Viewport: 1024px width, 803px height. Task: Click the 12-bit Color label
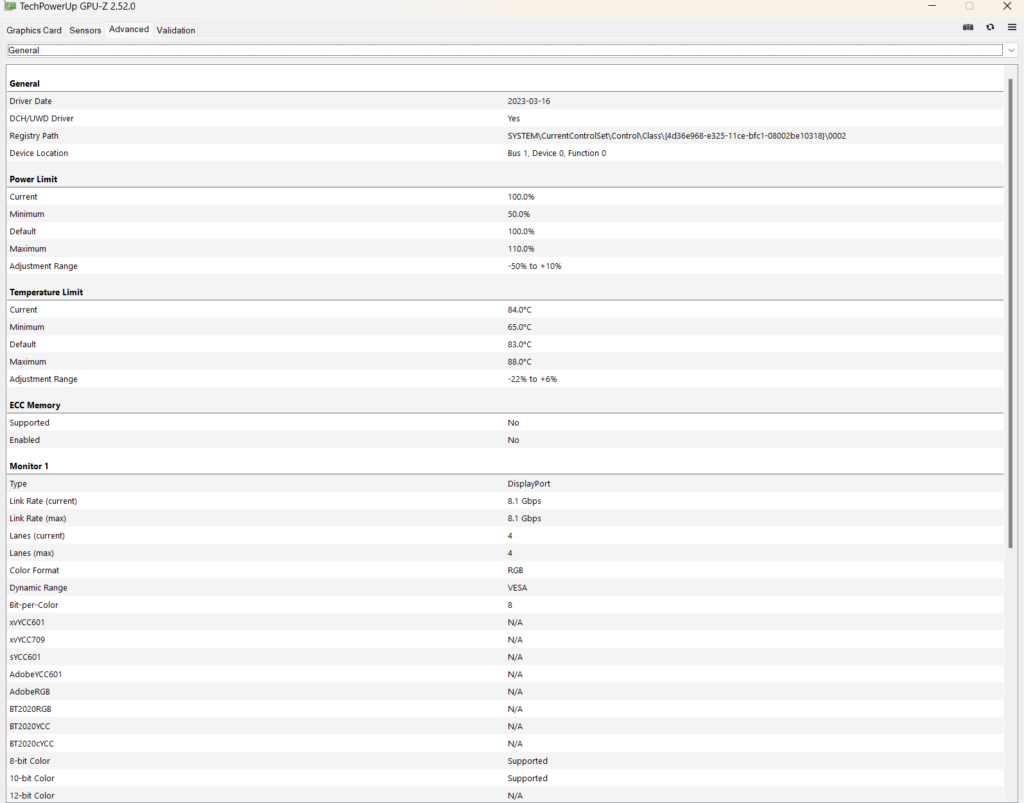pyautogui.click(x=32, y=795)
